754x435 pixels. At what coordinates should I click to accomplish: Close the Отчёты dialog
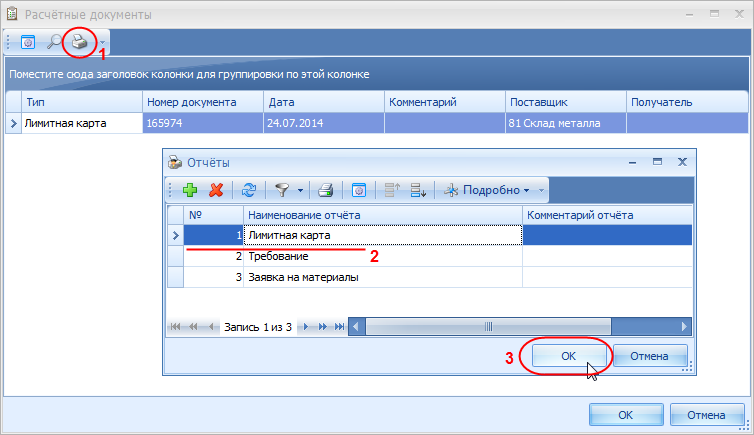(682, 162)
